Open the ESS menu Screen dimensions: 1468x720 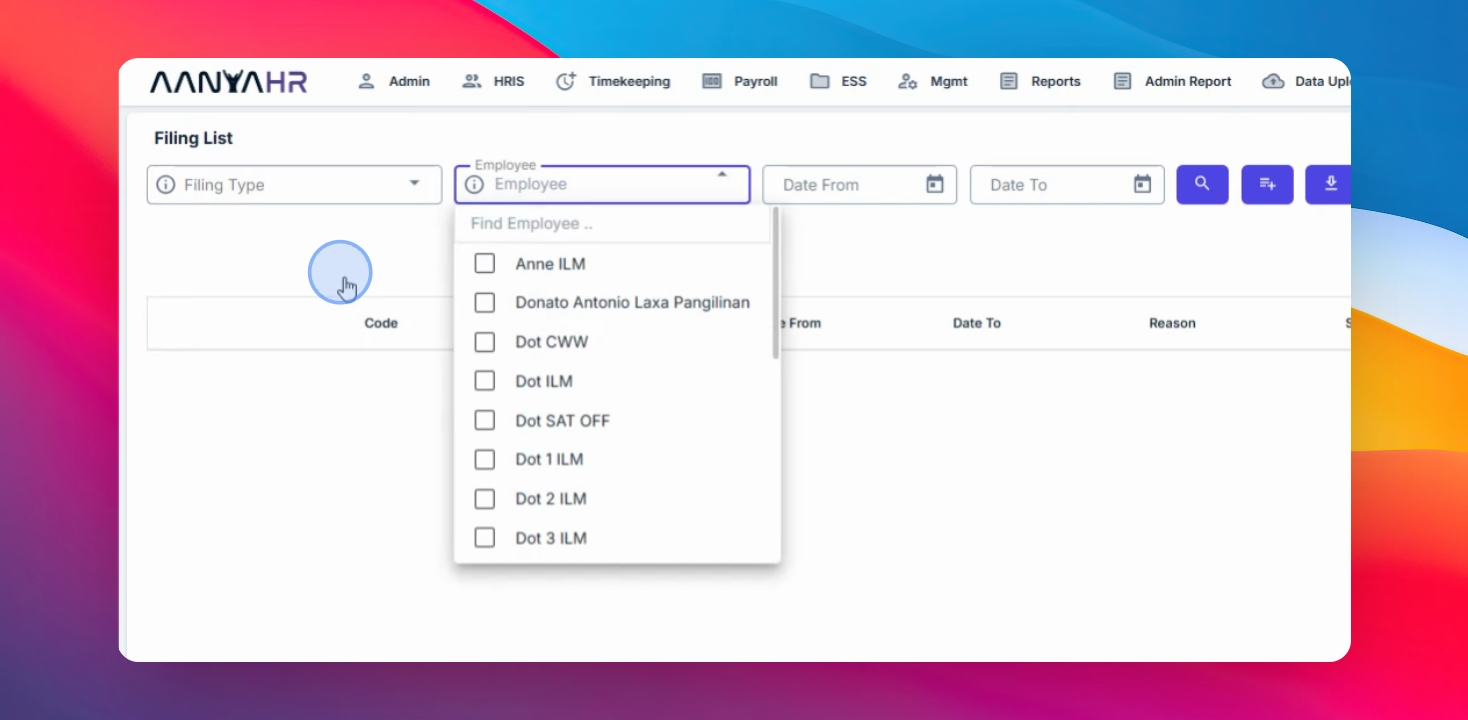click(x=838, y=81)
